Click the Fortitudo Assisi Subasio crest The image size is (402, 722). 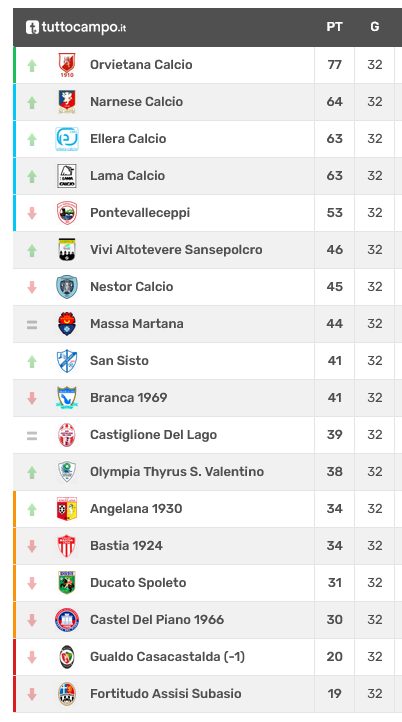coord(67,694)
